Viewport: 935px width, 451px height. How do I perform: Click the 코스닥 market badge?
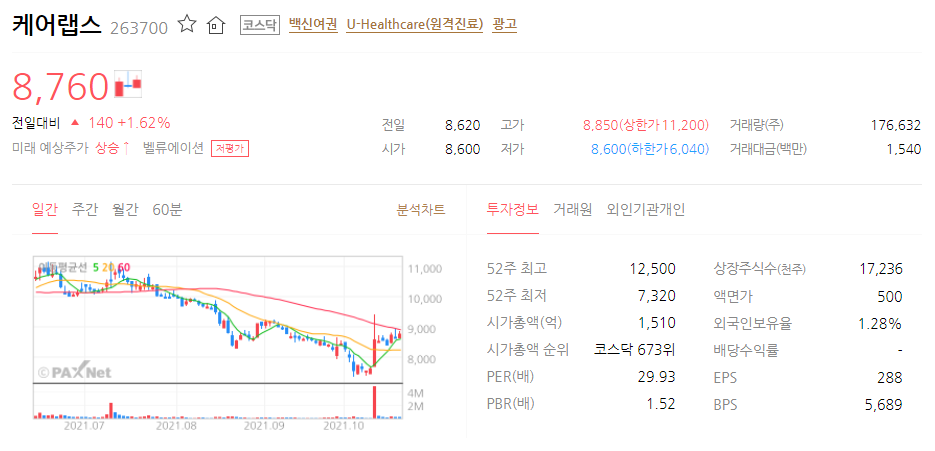coord(260,25)
